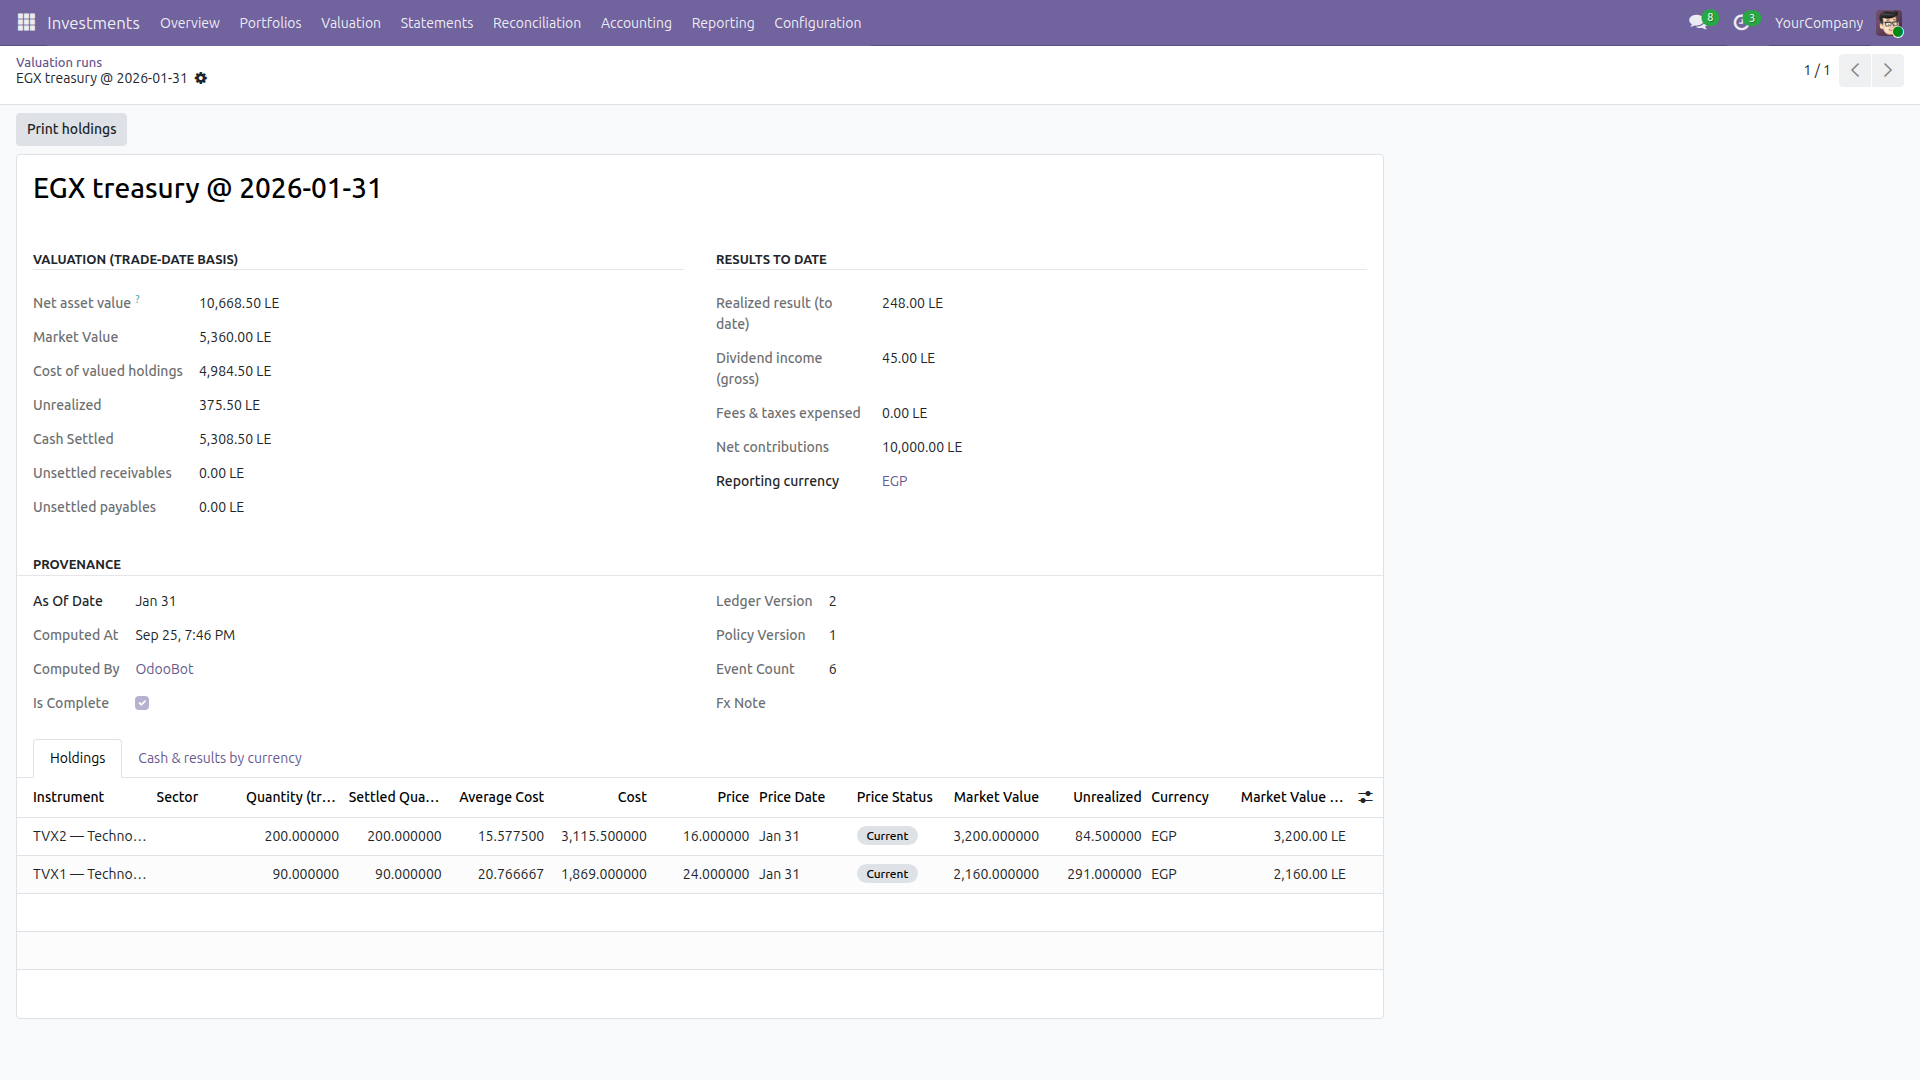Click the TVX2 cost 3,115.500000 cell
The width and height of the screenshot is (1920, 1080).
[x=604, y=836]
